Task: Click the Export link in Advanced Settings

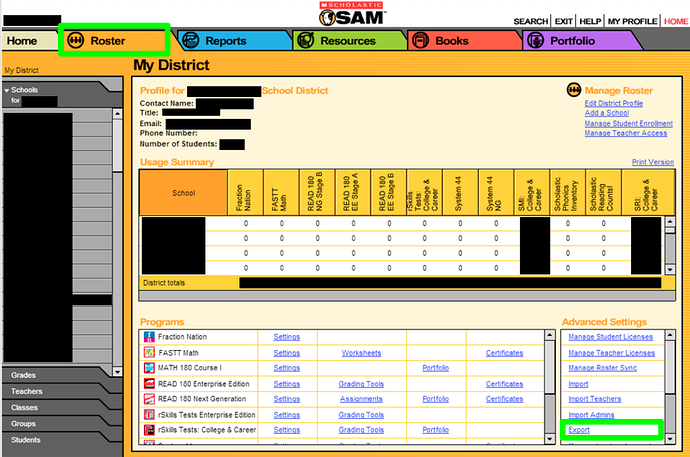Action: (579, 430)
